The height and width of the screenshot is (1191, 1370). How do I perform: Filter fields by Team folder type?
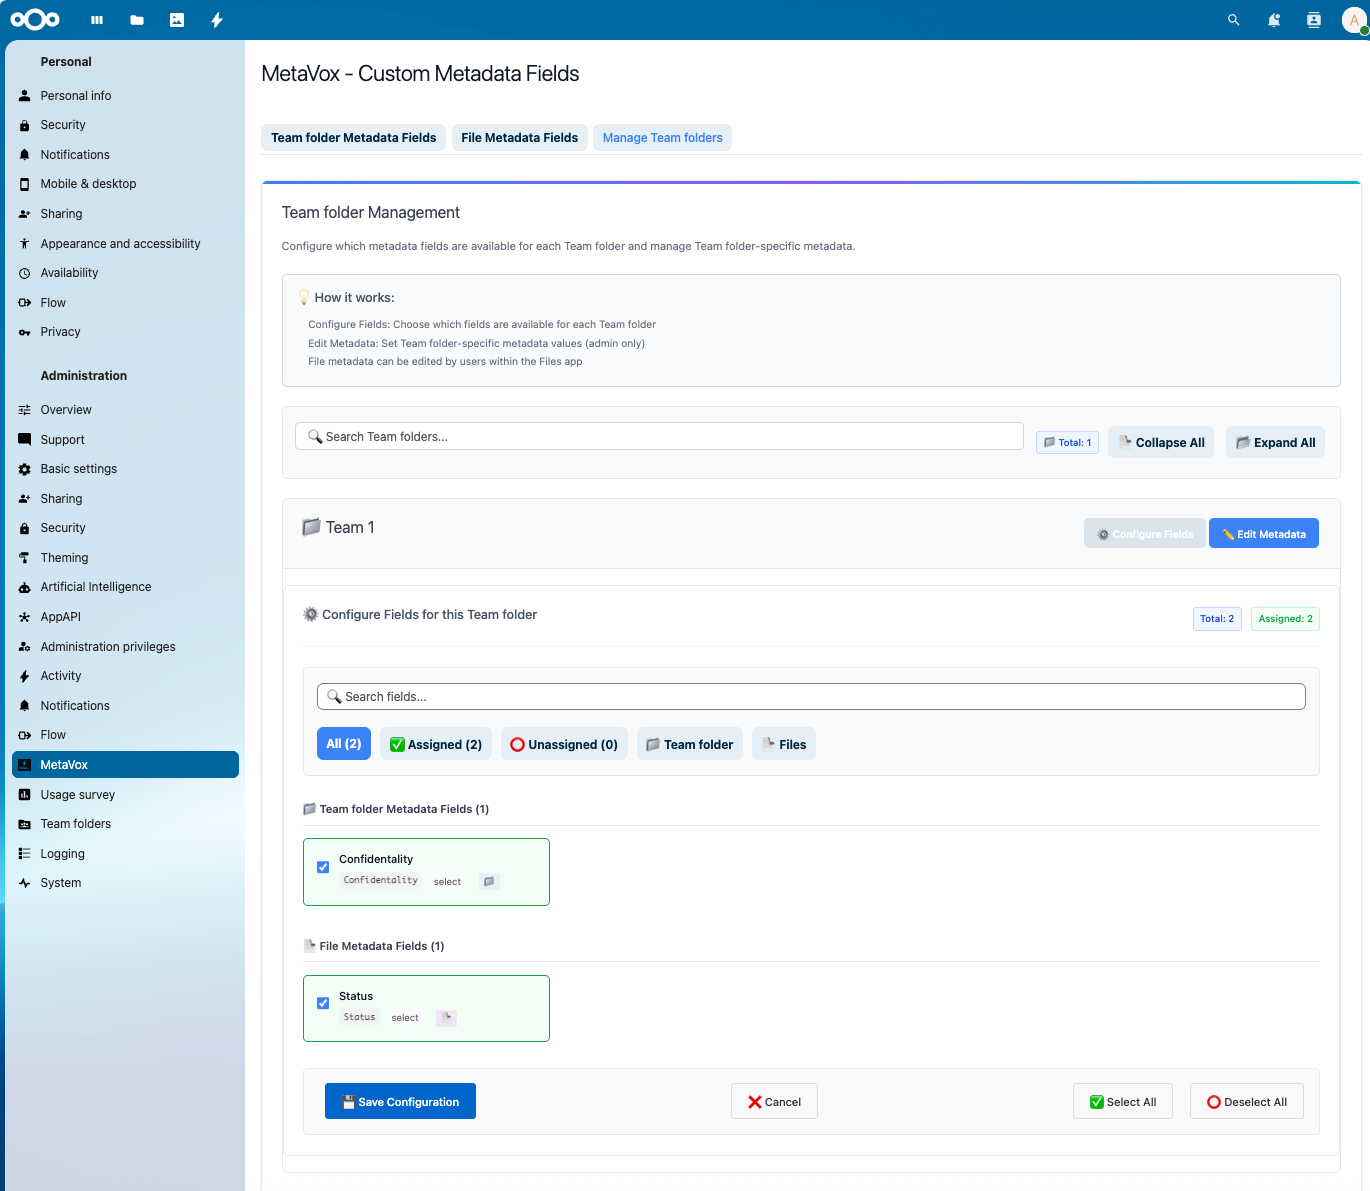tap(689, 744)
